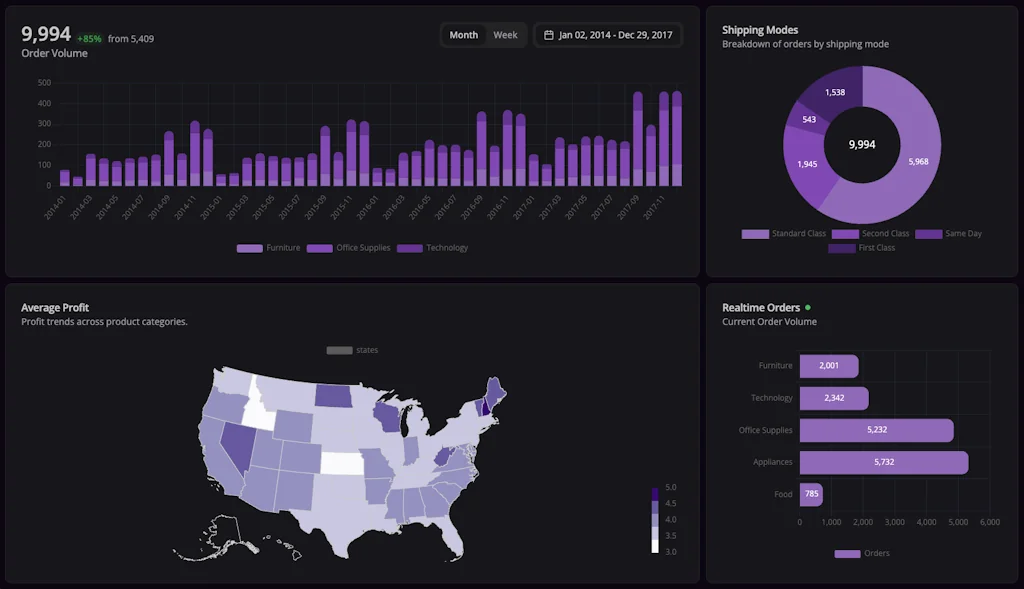This screenshot has width=1024, height=589.
Task: Toggle First Class in Shipping Modes legend
Action: click(x=841, y=248)
